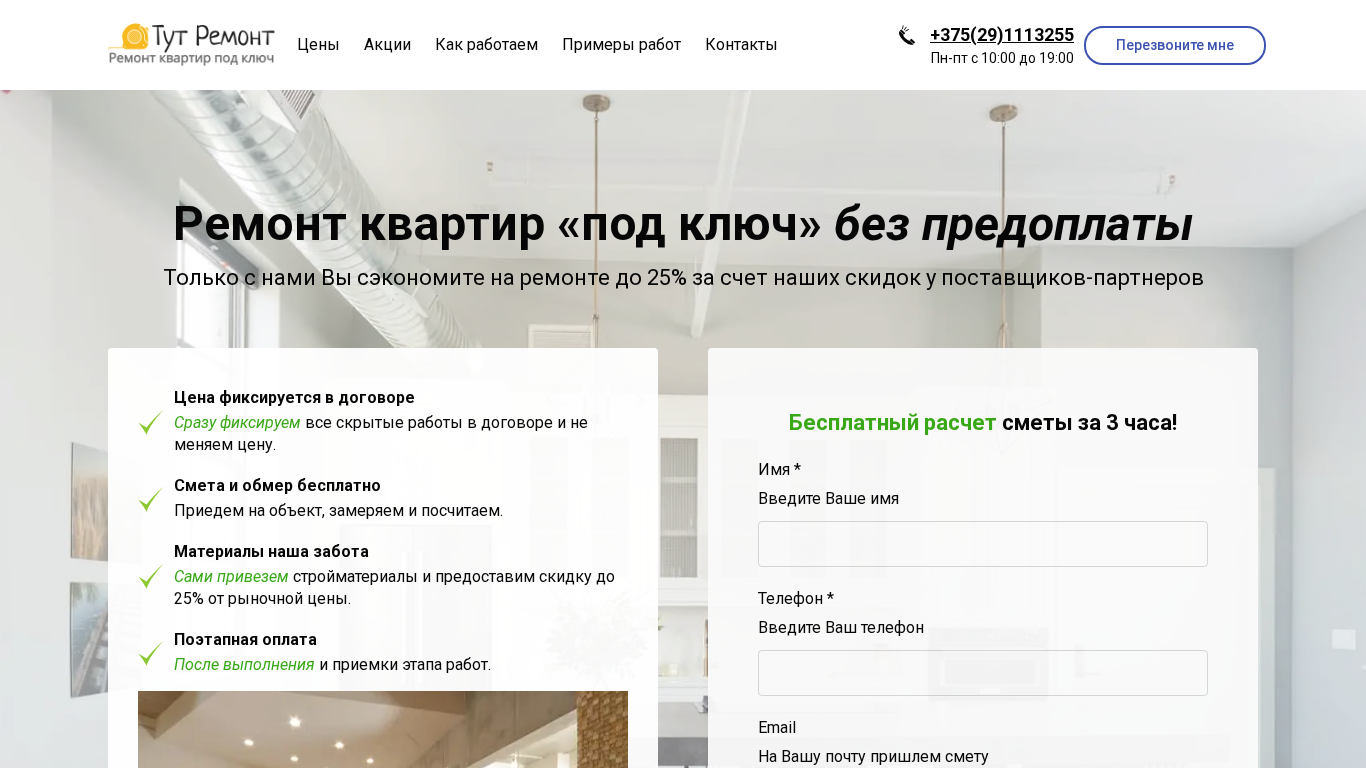Select Контакты in the navigation
1366x768 pixels.
click(x=741, y=45)
